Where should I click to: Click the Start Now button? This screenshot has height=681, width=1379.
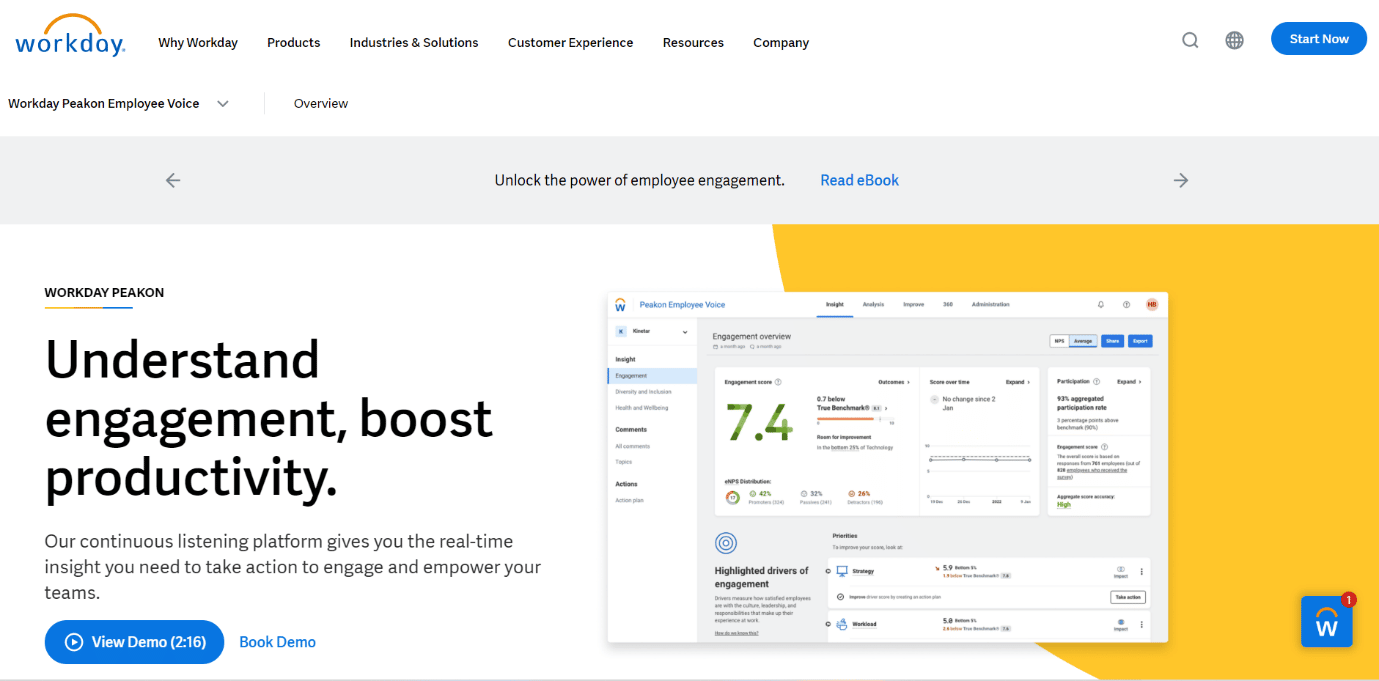(1319, 39)
